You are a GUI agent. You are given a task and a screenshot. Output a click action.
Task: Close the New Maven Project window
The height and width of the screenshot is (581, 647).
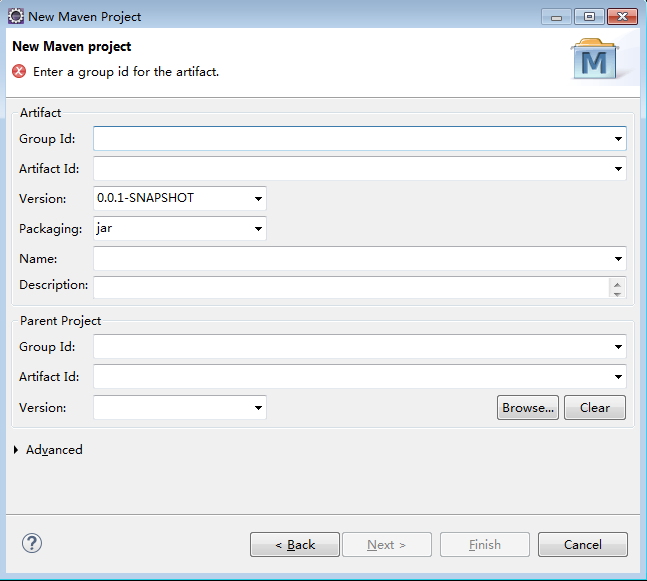622,17
